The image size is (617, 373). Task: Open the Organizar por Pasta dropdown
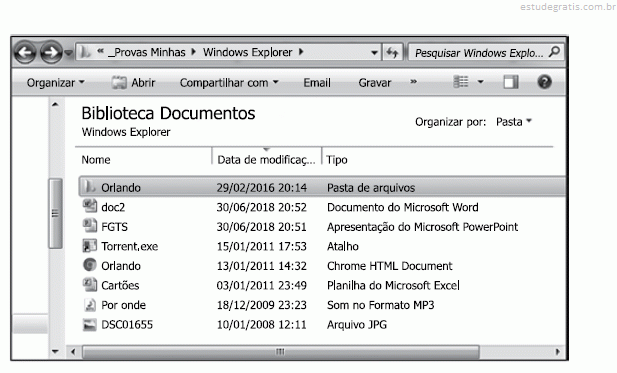(514, 122)
